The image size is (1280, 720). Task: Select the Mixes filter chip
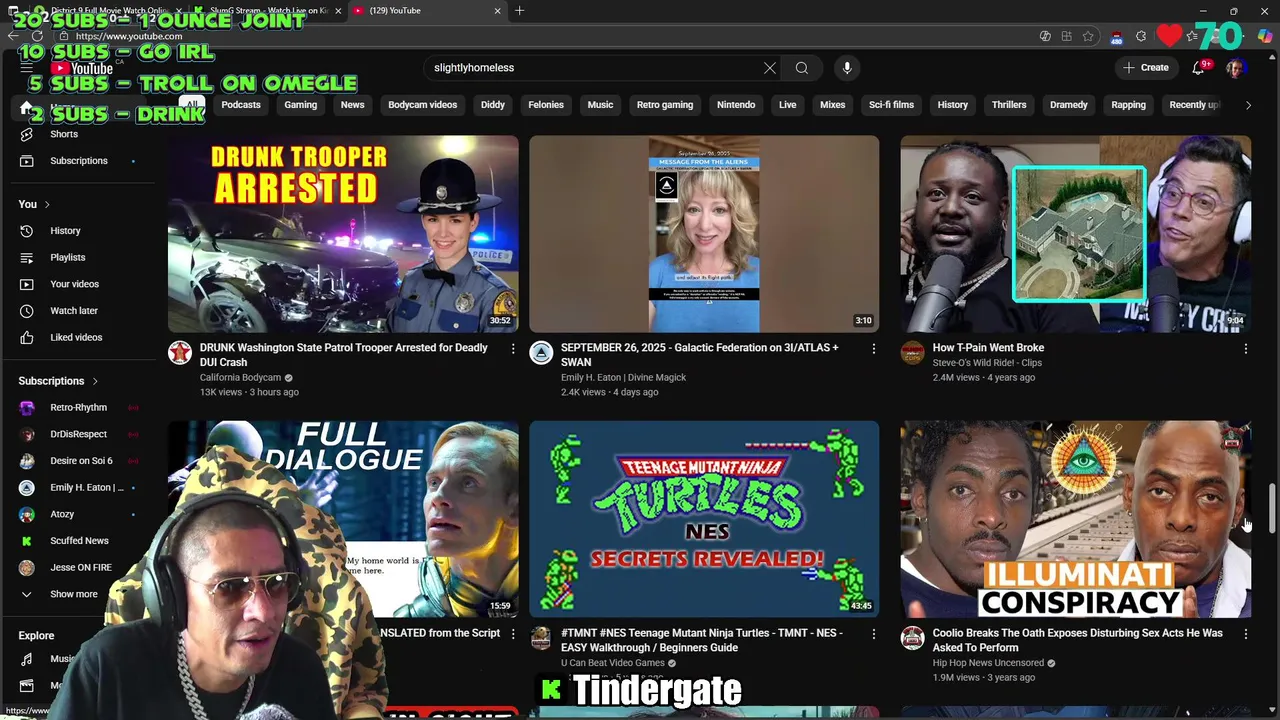[833, 105]
